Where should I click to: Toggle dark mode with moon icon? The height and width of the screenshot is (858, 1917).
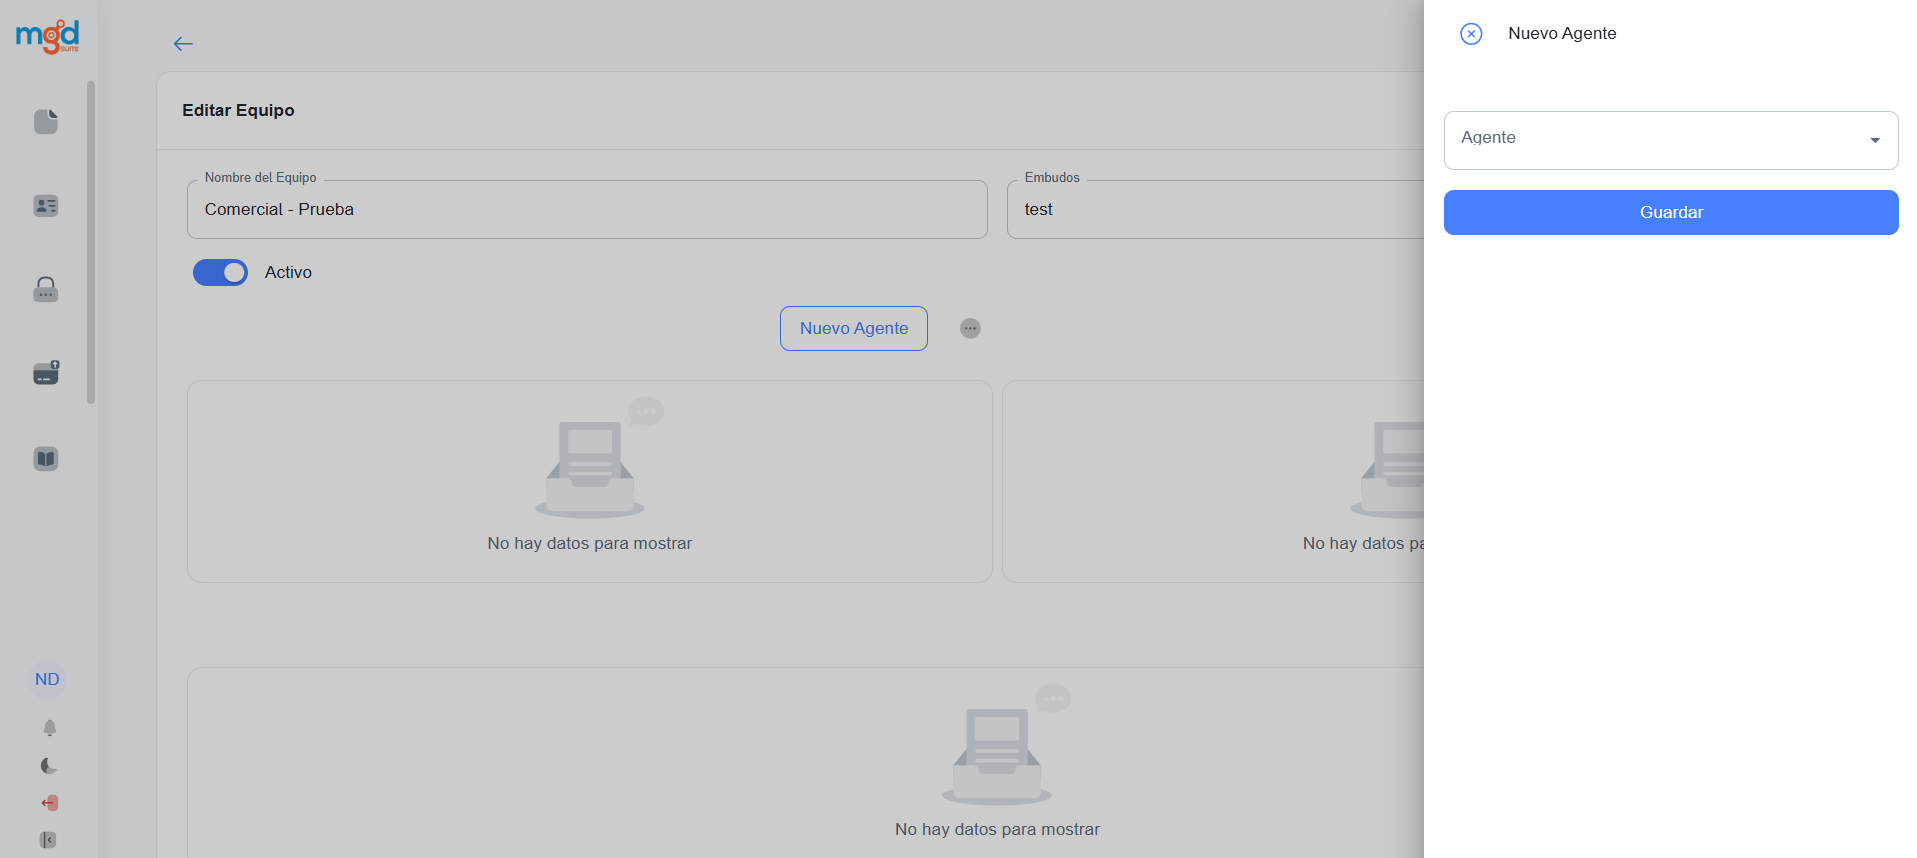(x=49, y=766)
